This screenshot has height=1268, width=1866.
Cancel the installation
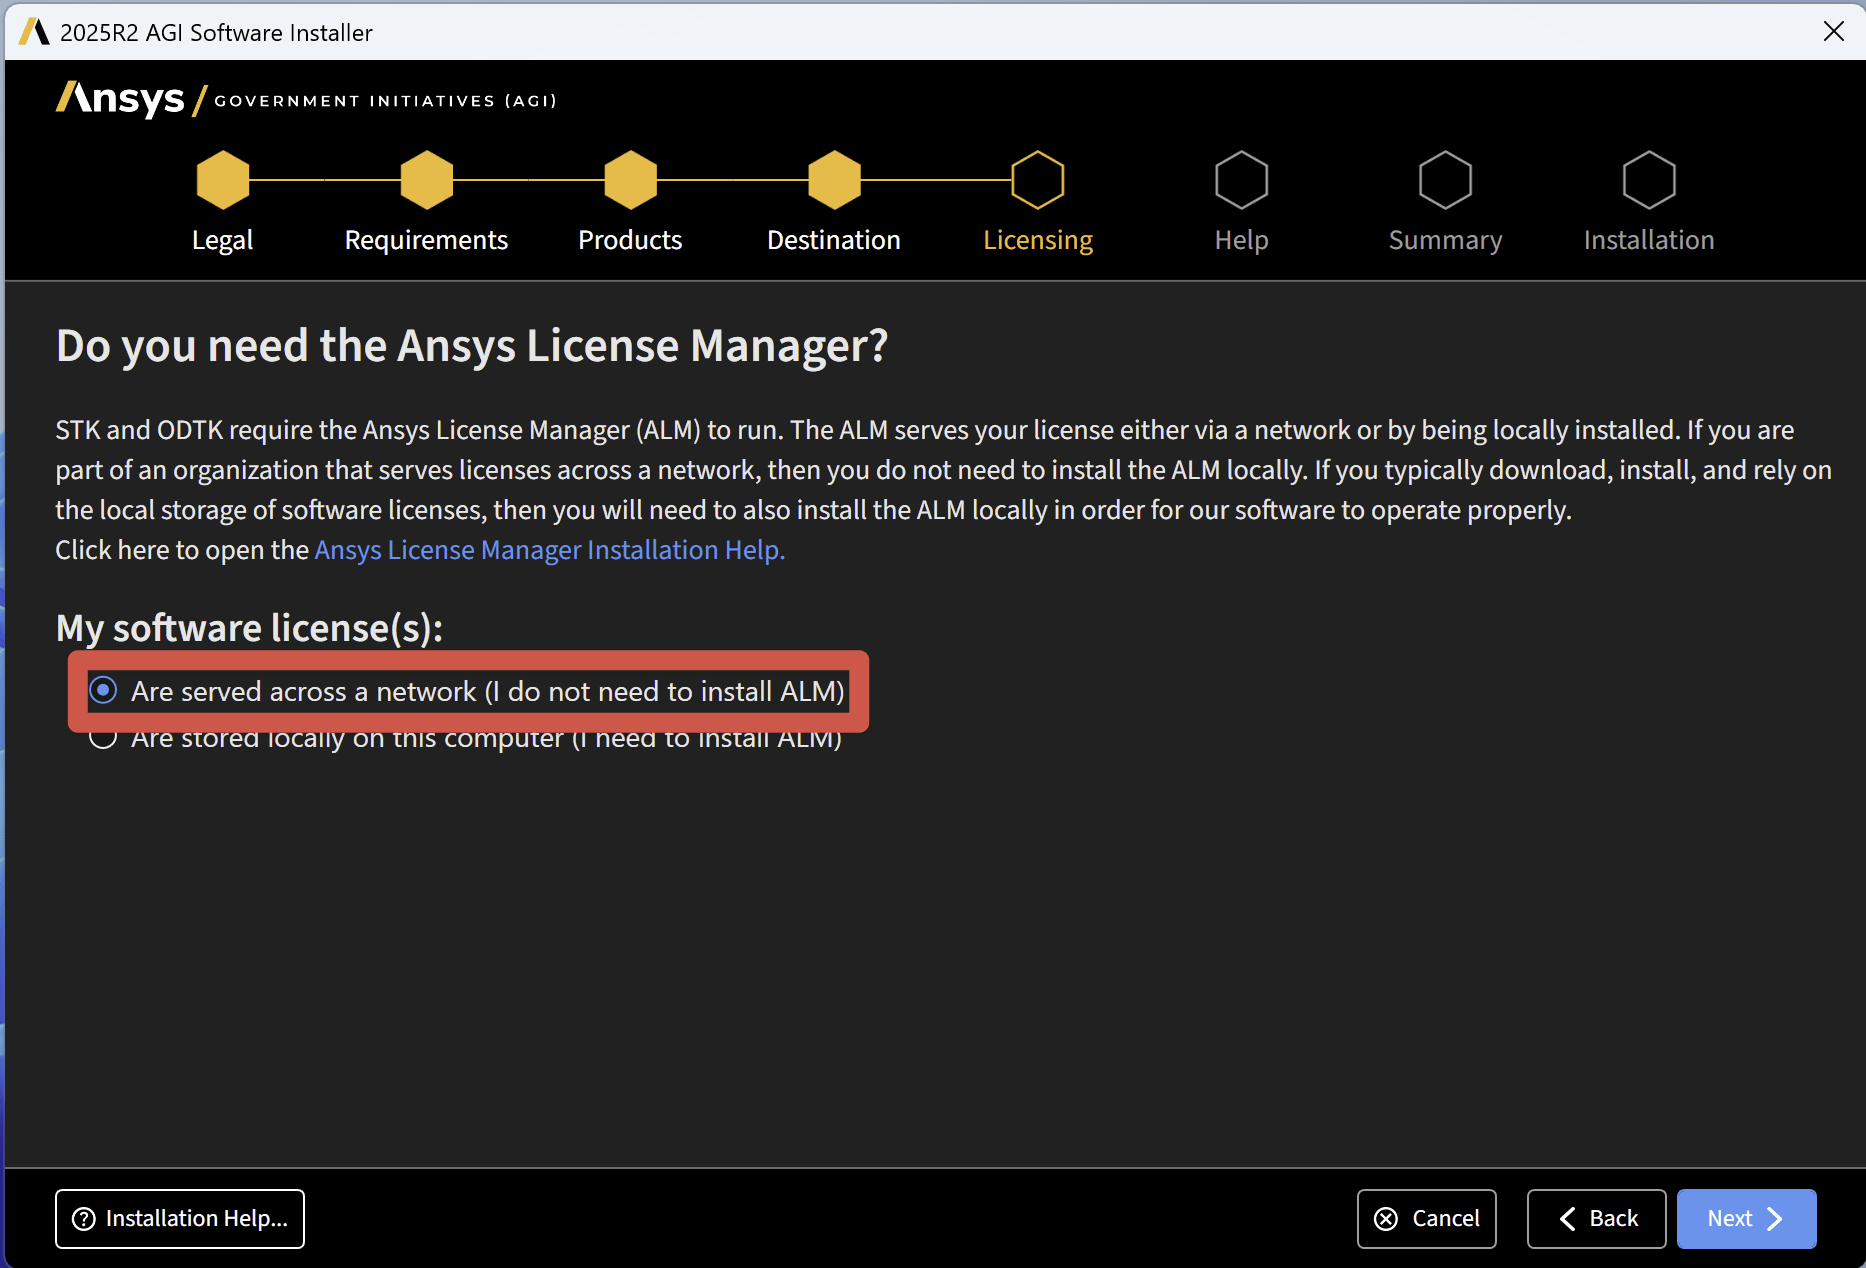(x=1426, y=1218)
